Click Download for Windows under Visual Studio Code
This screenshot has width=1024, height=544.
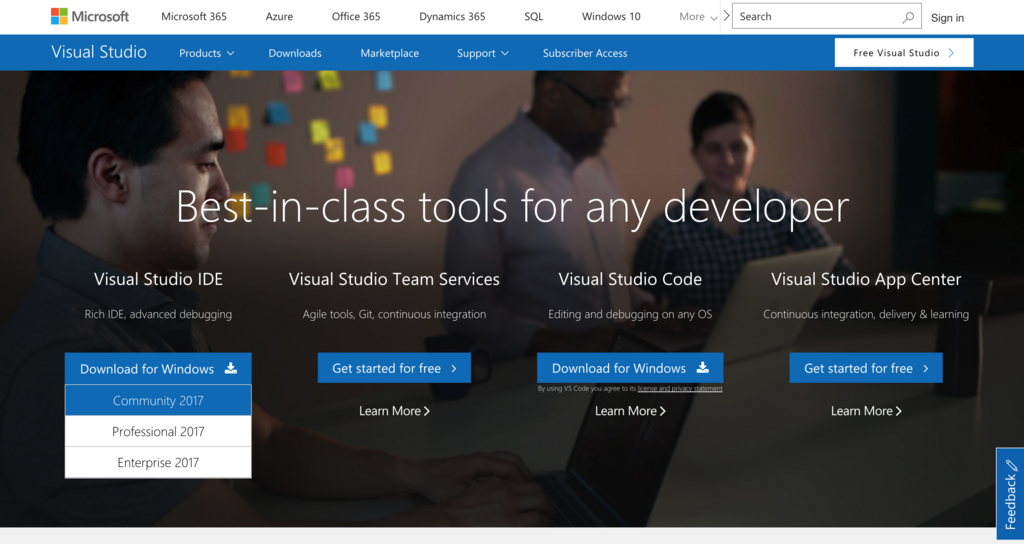pyautogui.click(x=630, y=368)
